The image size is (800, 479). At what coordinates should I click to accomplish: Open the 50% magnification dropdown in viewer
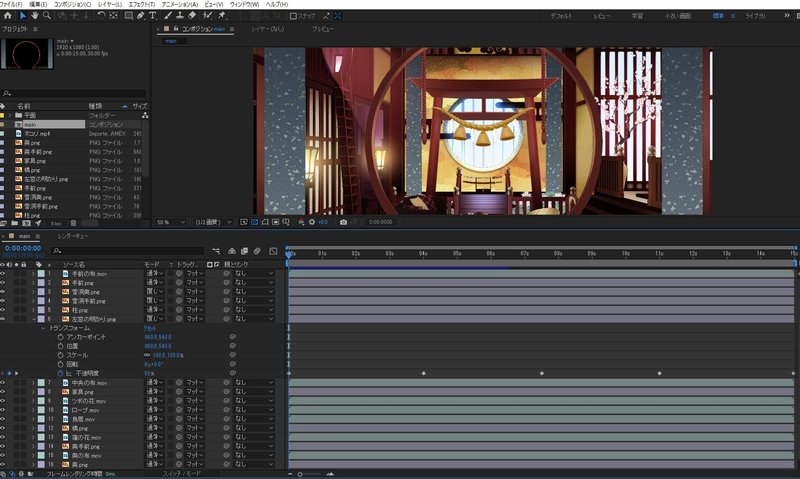(x=170, y=222)
